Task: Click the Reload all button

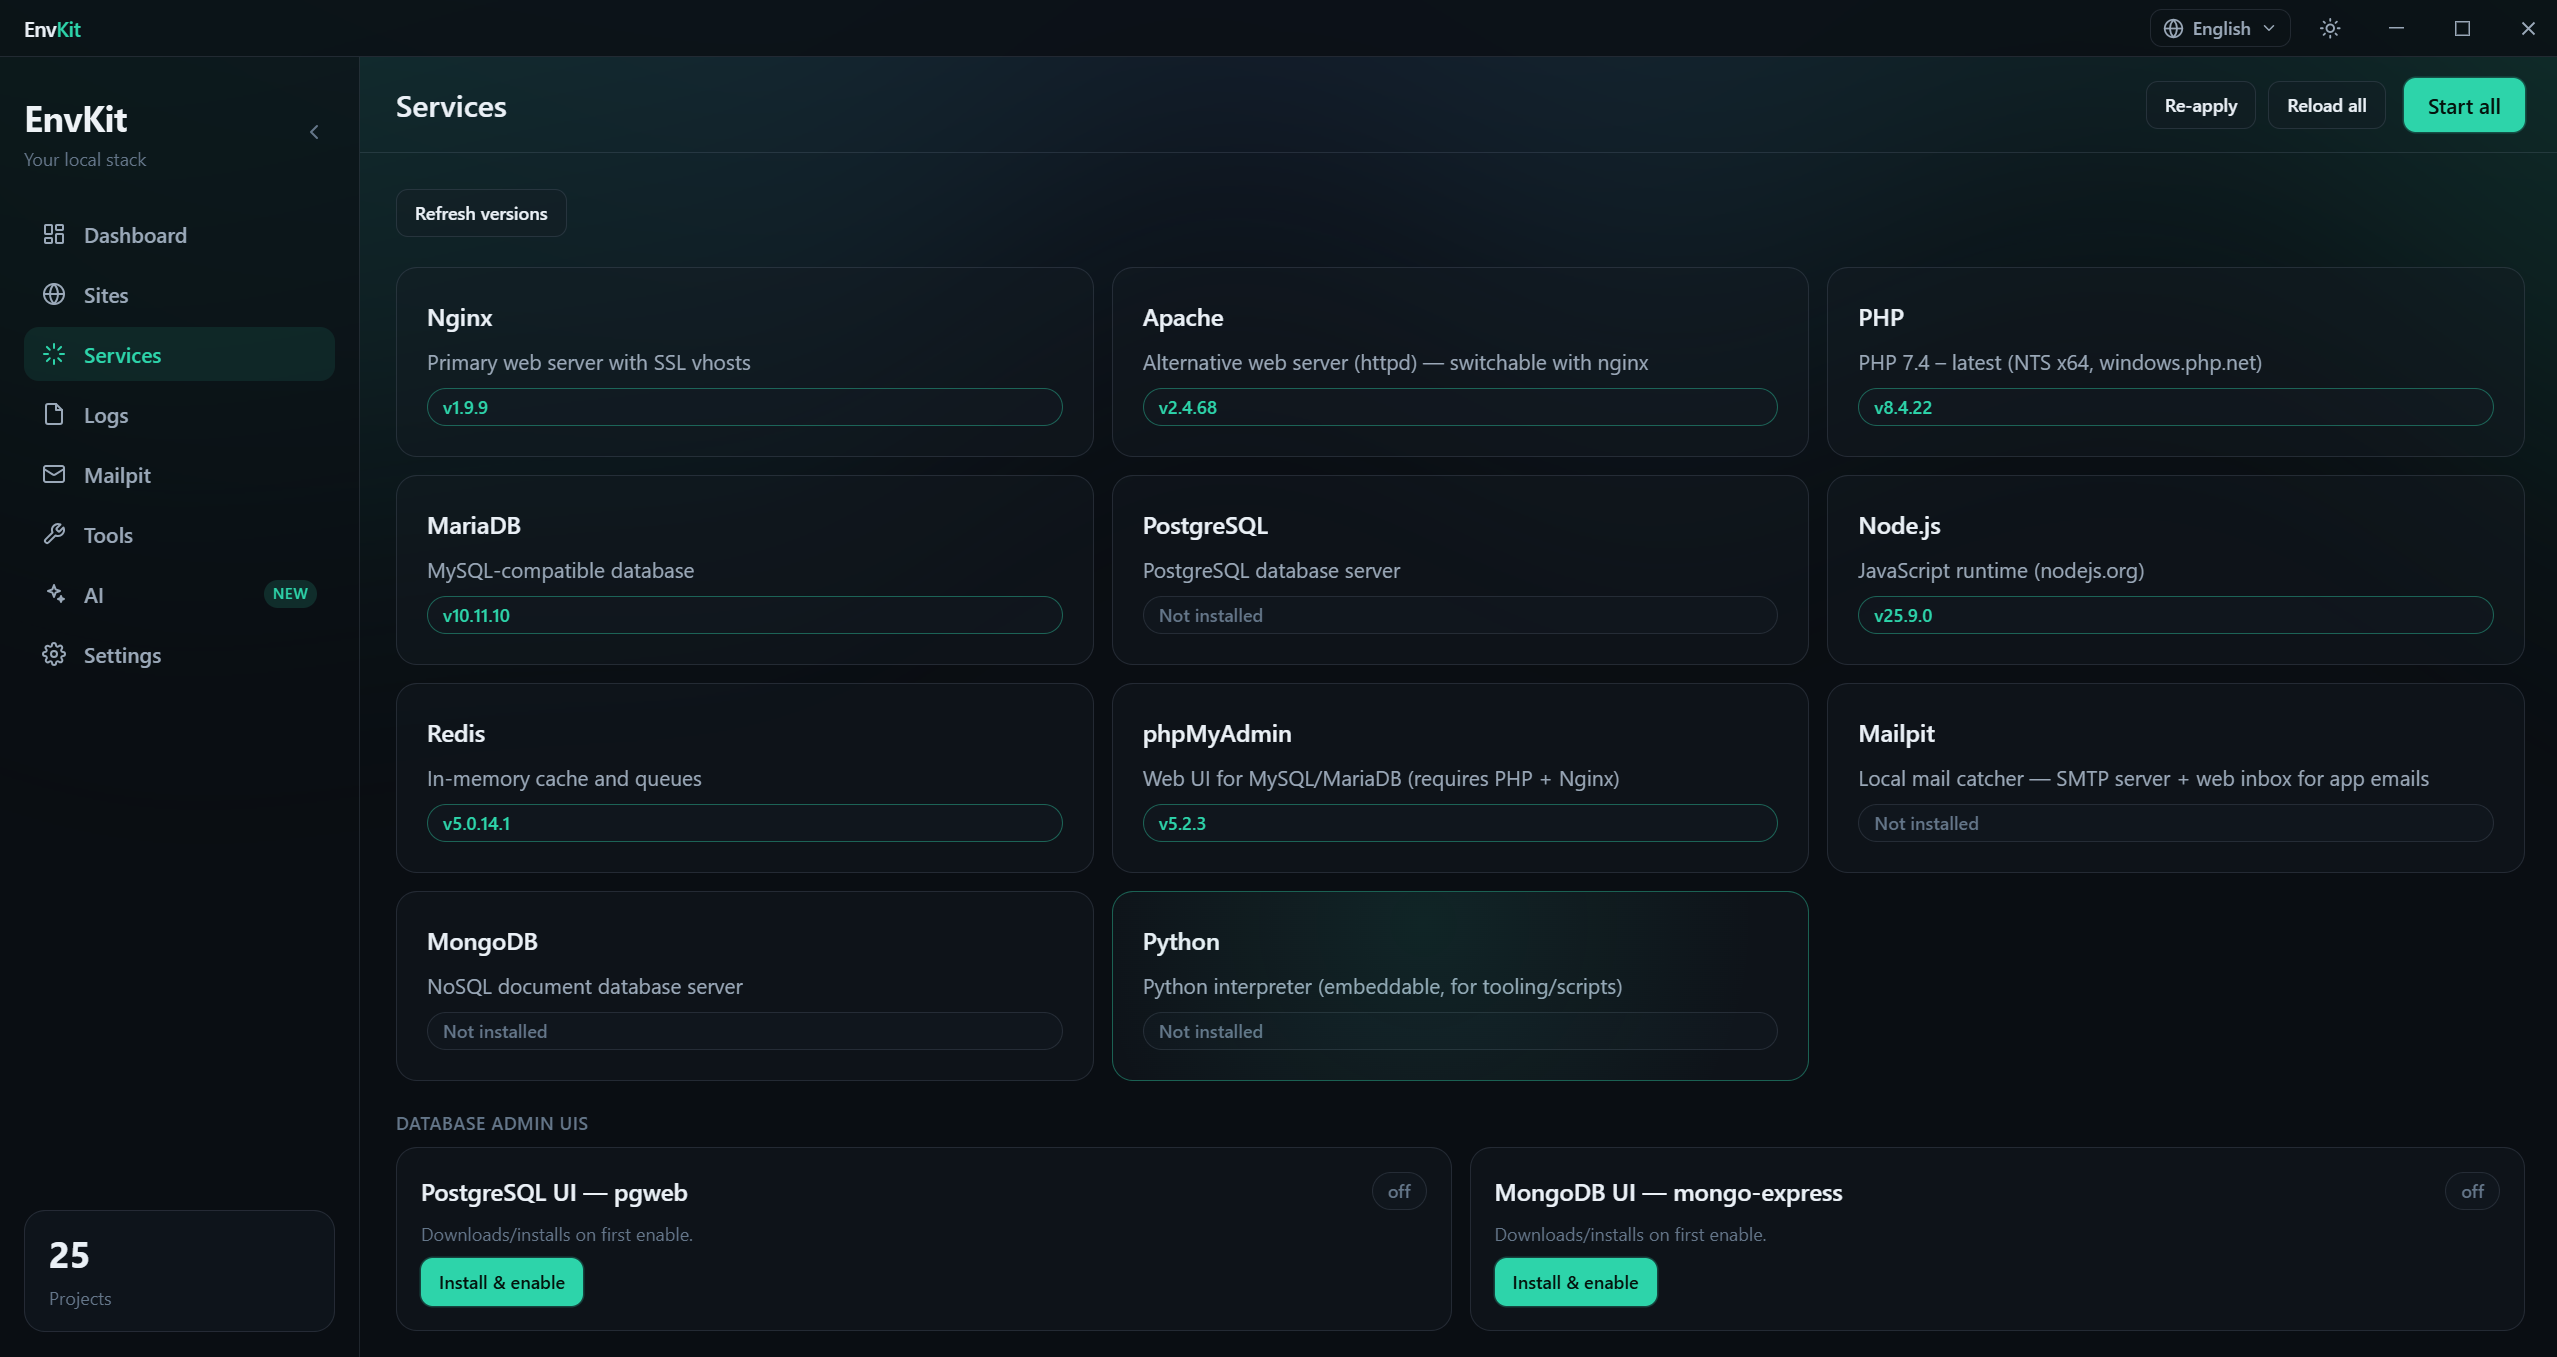Action: (2326, 105)
